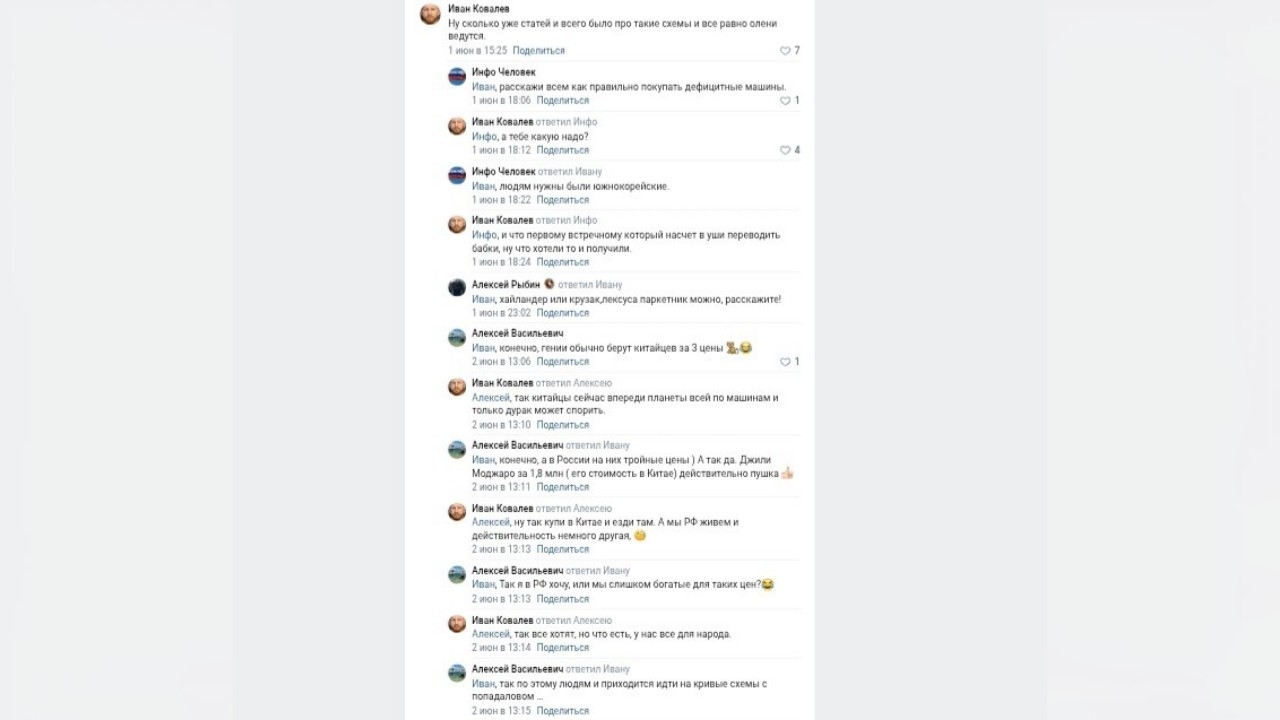The height and width of the screenshot is (720, 1280).
Task: Open the Алексей Рыбин author name link
Action: 506,285
